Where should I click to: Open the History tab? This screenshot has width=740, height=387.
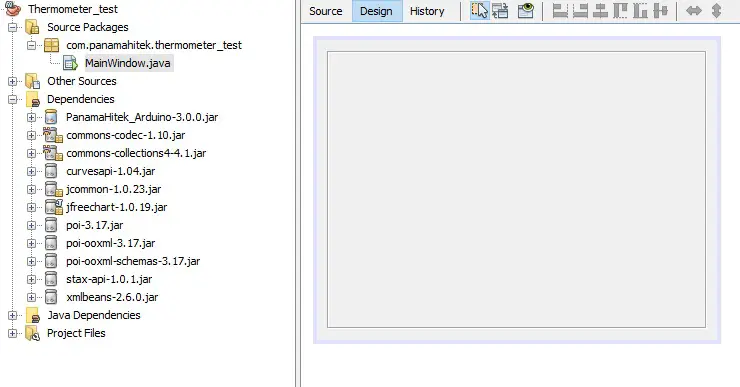[427, 11]
